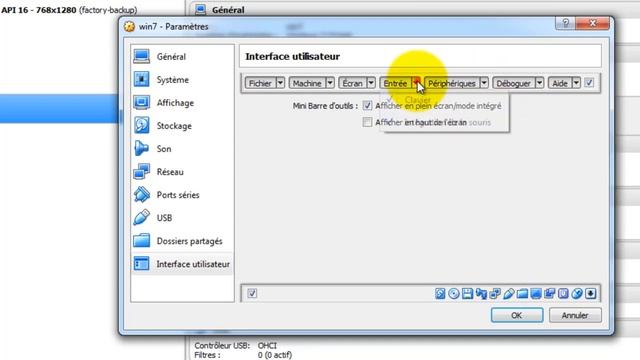Open help via the question mark button
The height and width of the screenshot is (360, 640).
565,23
